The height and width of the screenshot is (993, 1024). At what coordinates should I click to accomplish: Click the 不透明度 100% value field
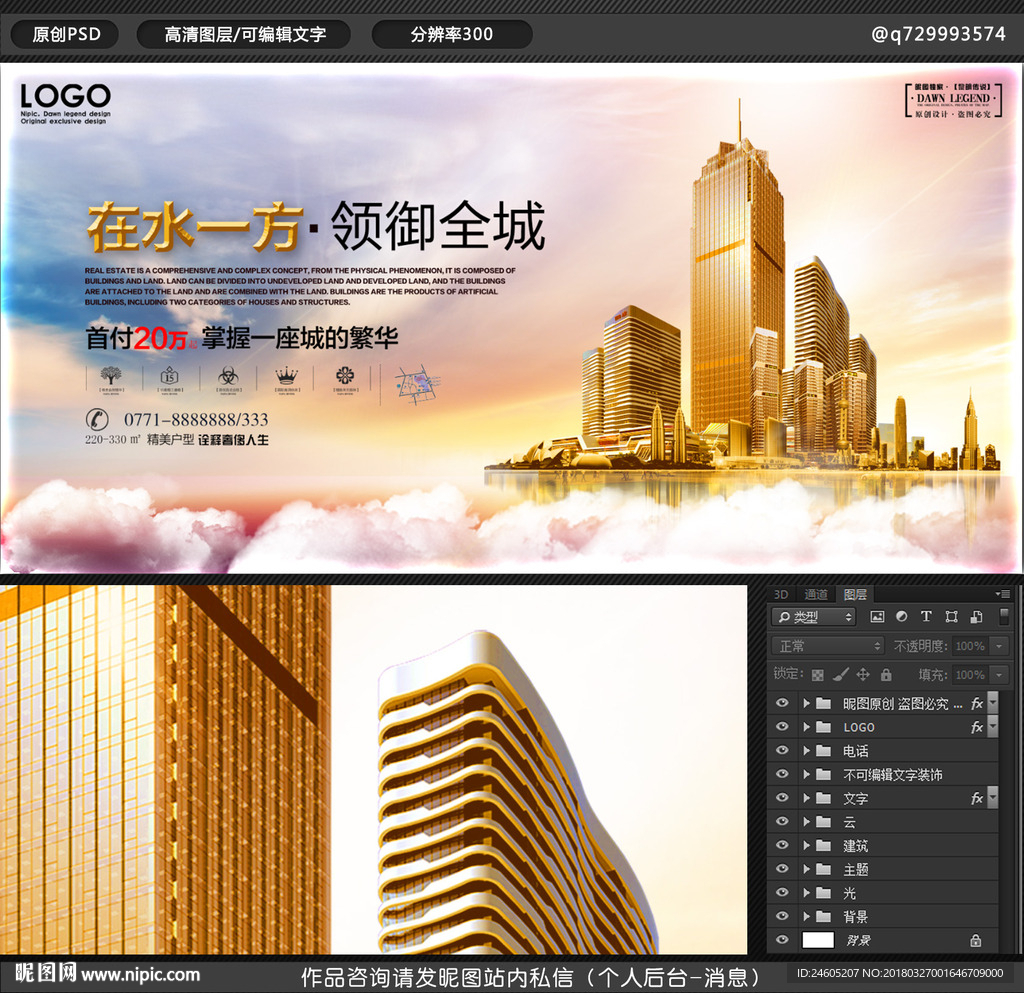[970, 646]
